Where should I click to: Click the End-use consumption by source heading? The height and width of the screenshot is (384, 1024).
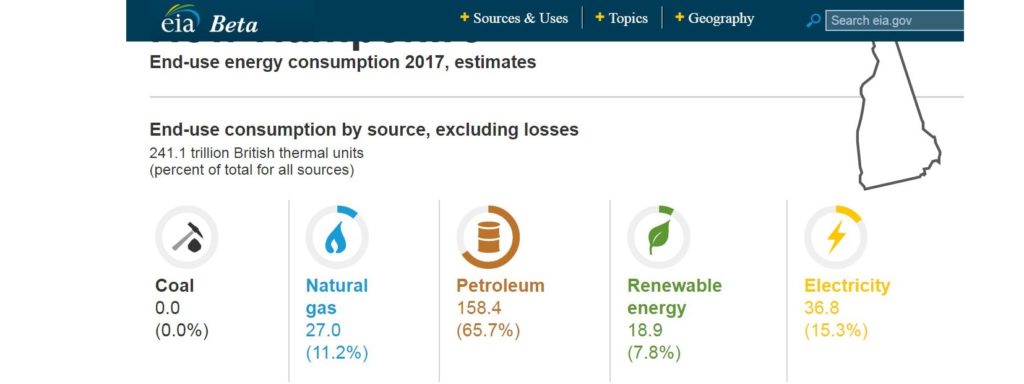tap(364, 130)
